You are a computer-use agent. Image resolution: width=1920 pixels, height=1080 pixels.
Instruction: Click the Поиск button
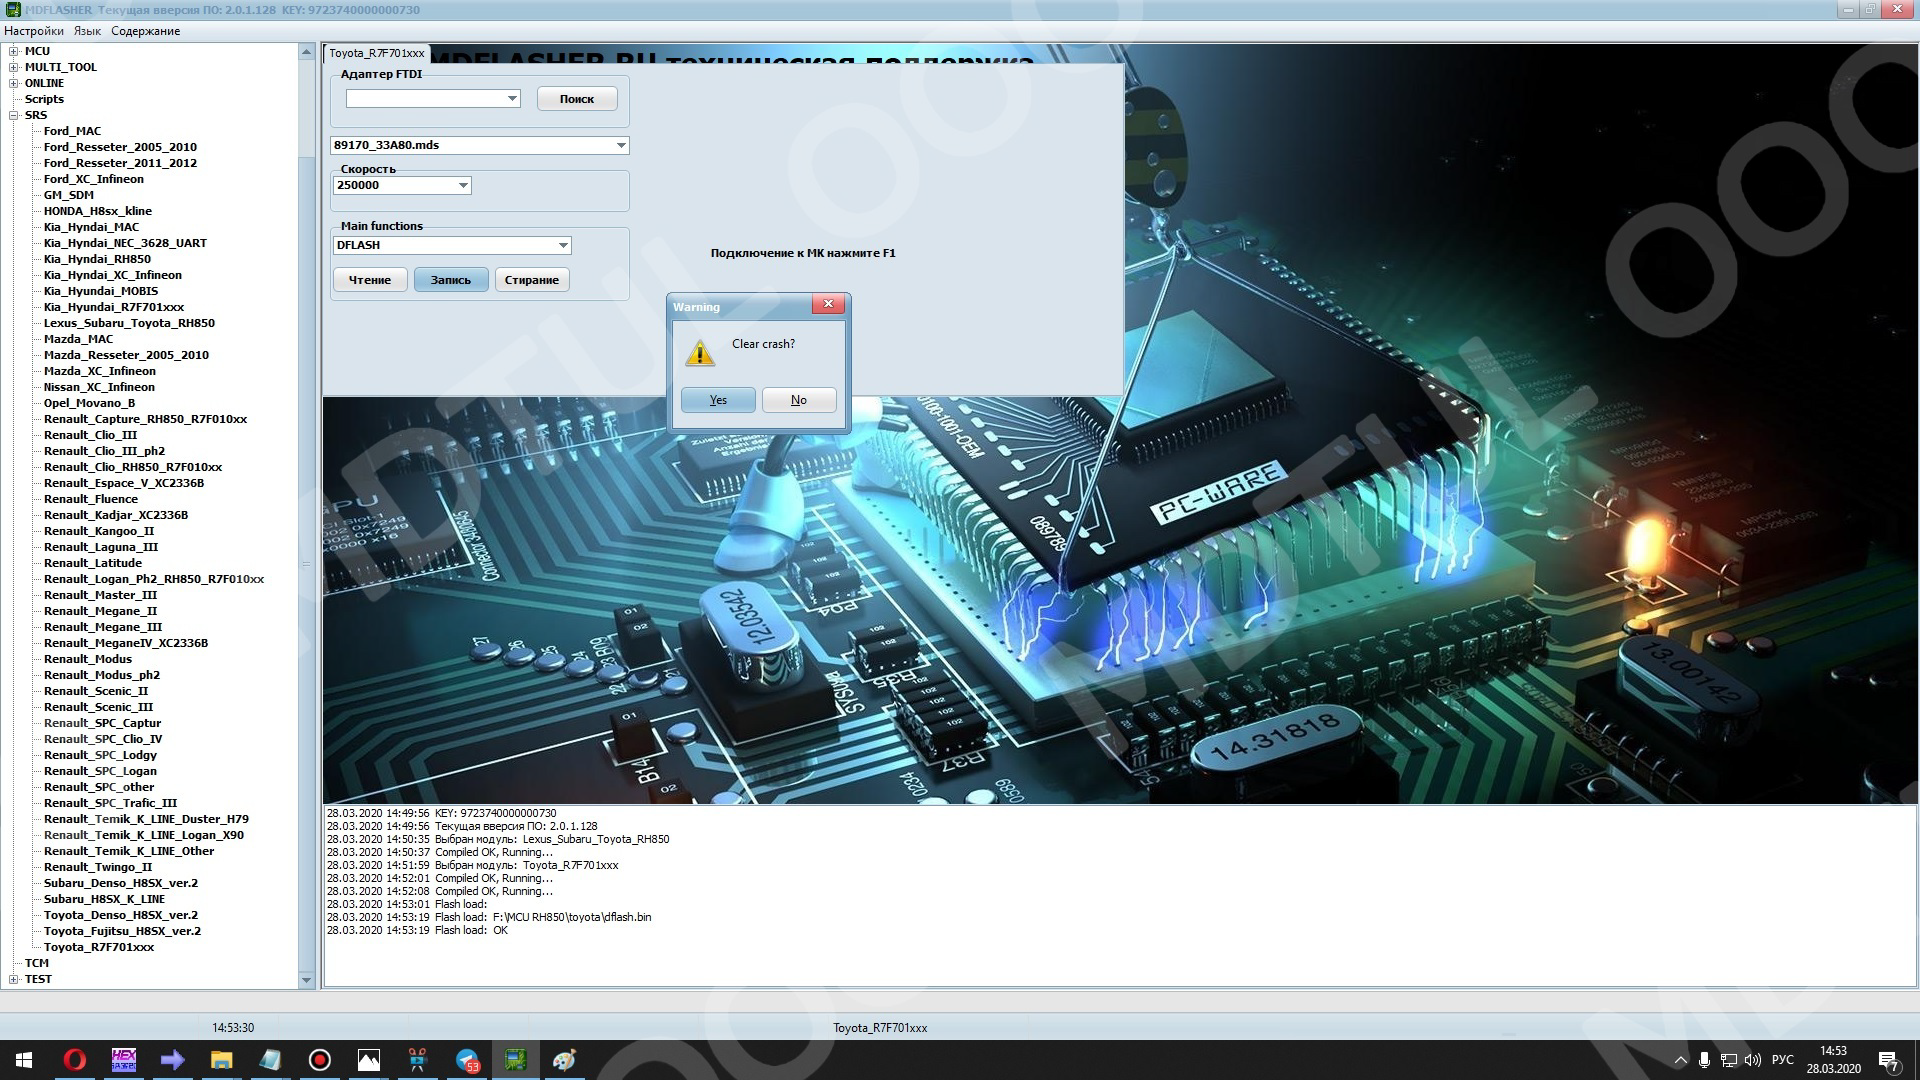pyautogui.click(x=577, y=99)
